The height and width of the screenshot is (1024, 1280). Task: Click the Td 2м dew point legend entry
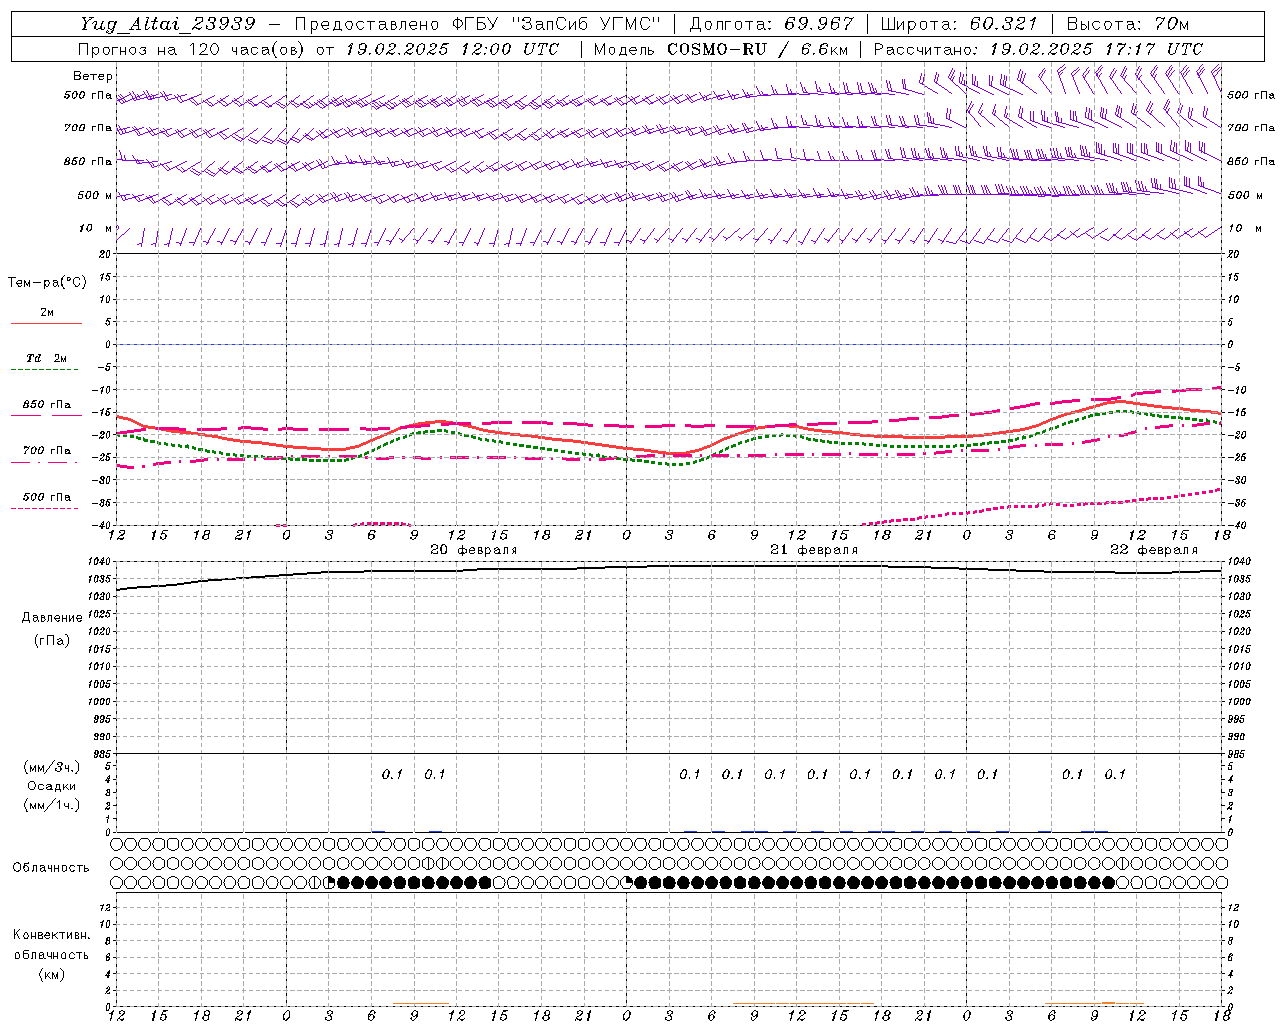pos(47,358)
